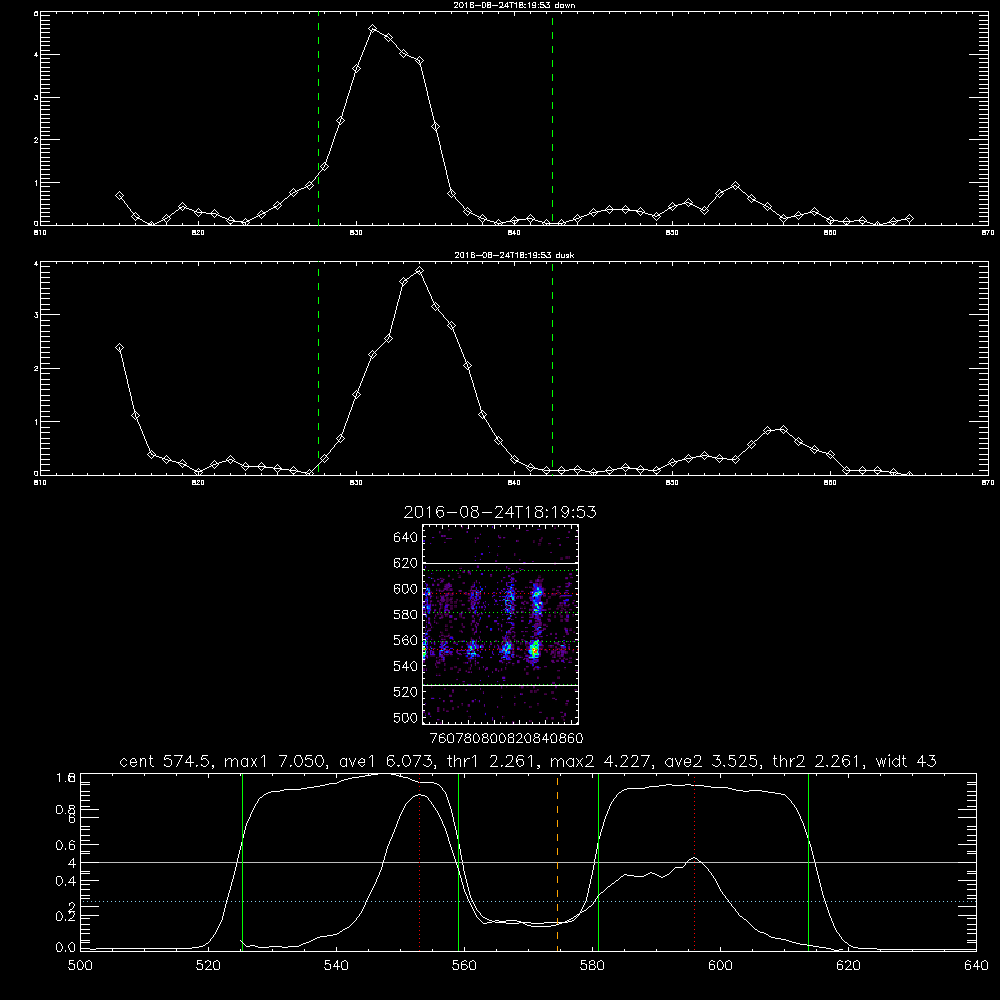Screen dimensions: 1000x1000
Task: Click the green vertical line near 614 in bottom plot
Action: pos(808,861)
